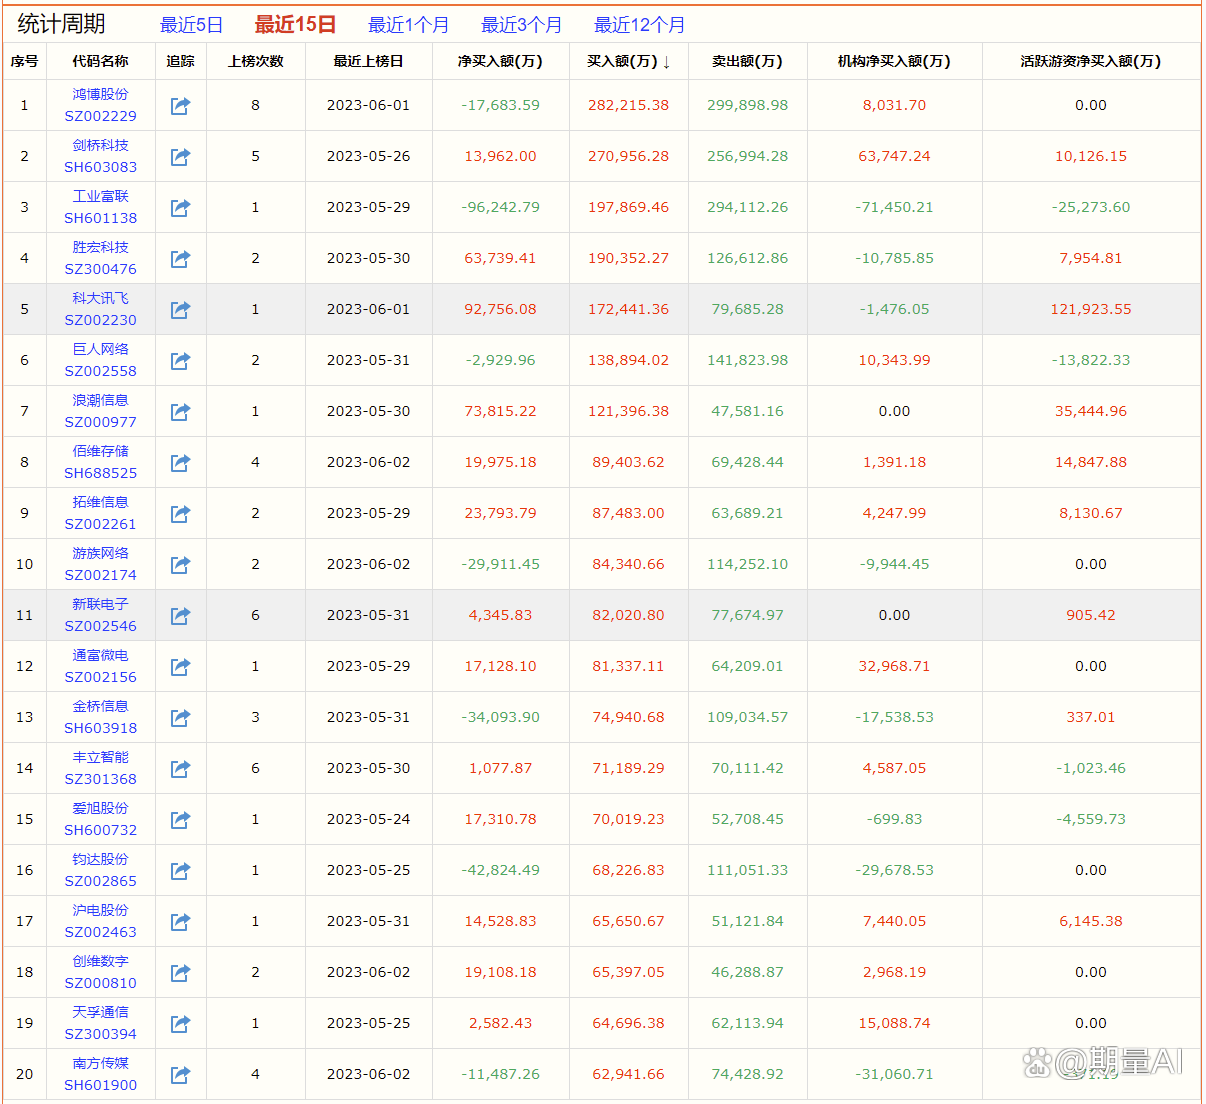This screenshot has width=1206, height=1104.
Task: Click the track icon for 金桥信息
Action: (180, 718)
